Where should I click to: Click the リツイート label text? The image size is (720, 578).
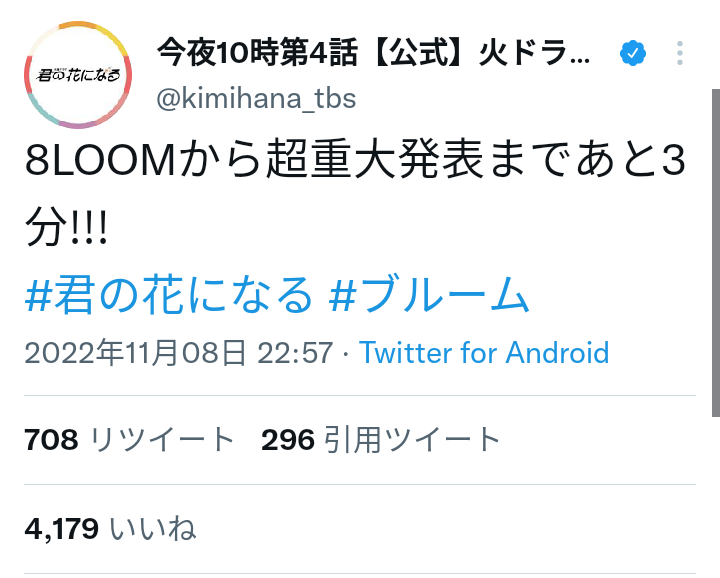pyautogui.click(x=162, y=439)
